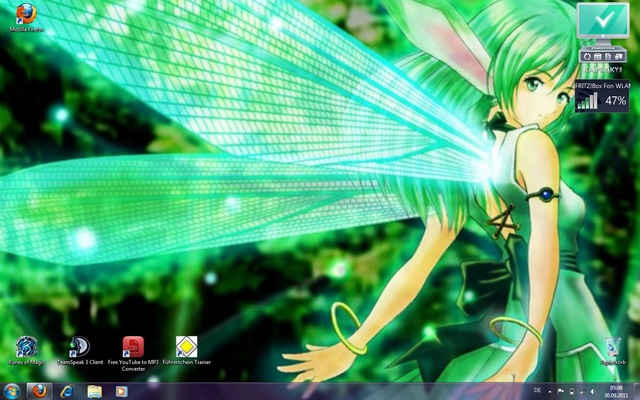Image resolution: width=640 pixels, height=400 pixels.
Task: Open Free YouTube to MP3 Converter
Action: point(133,347)
